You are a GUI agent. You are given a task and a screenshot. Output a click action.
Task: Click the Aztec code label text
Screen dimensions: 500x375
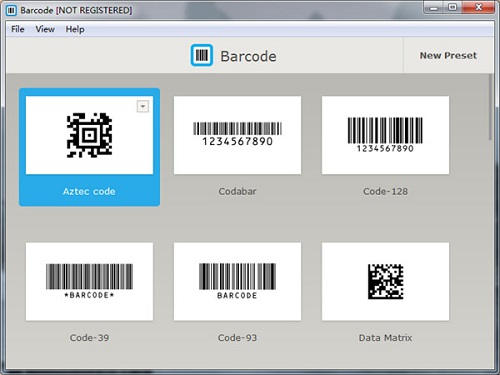pyautogui.click(x=89, y=191)
